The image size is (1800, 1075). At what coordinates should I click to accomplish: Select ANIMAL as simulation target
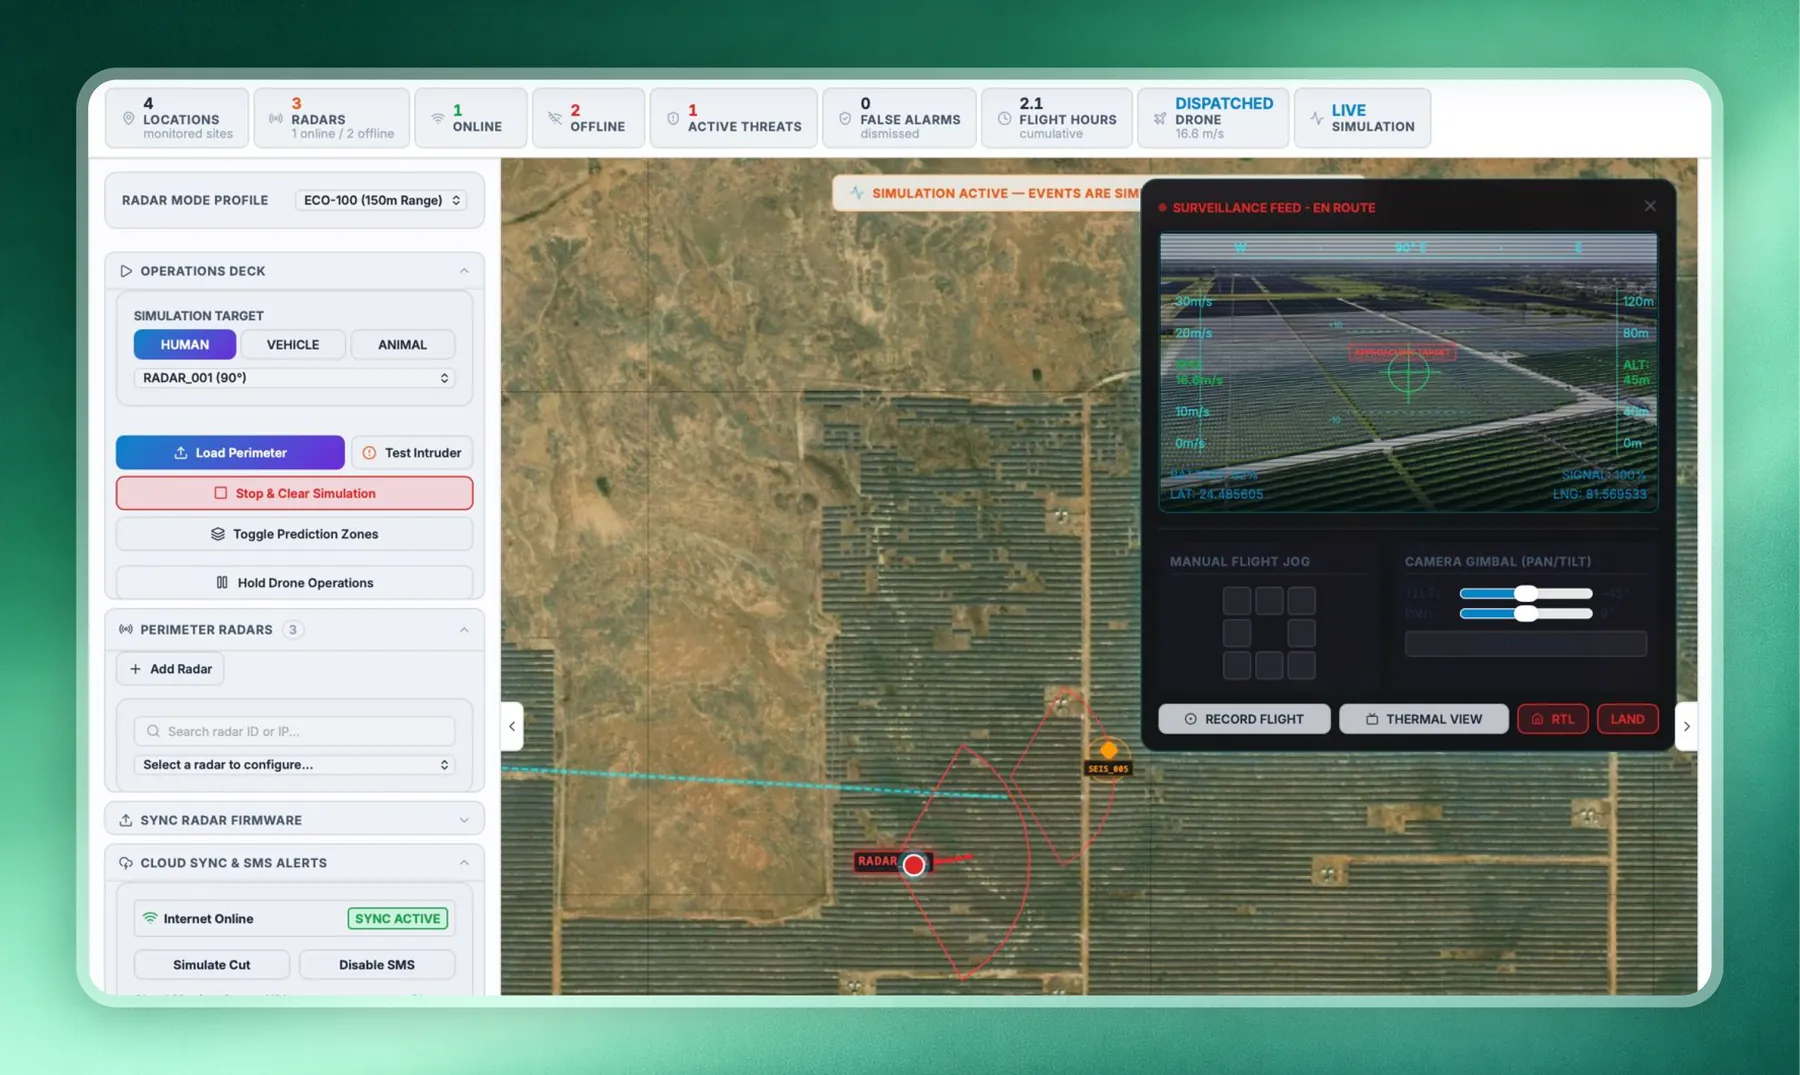click(x=402, y=344)
